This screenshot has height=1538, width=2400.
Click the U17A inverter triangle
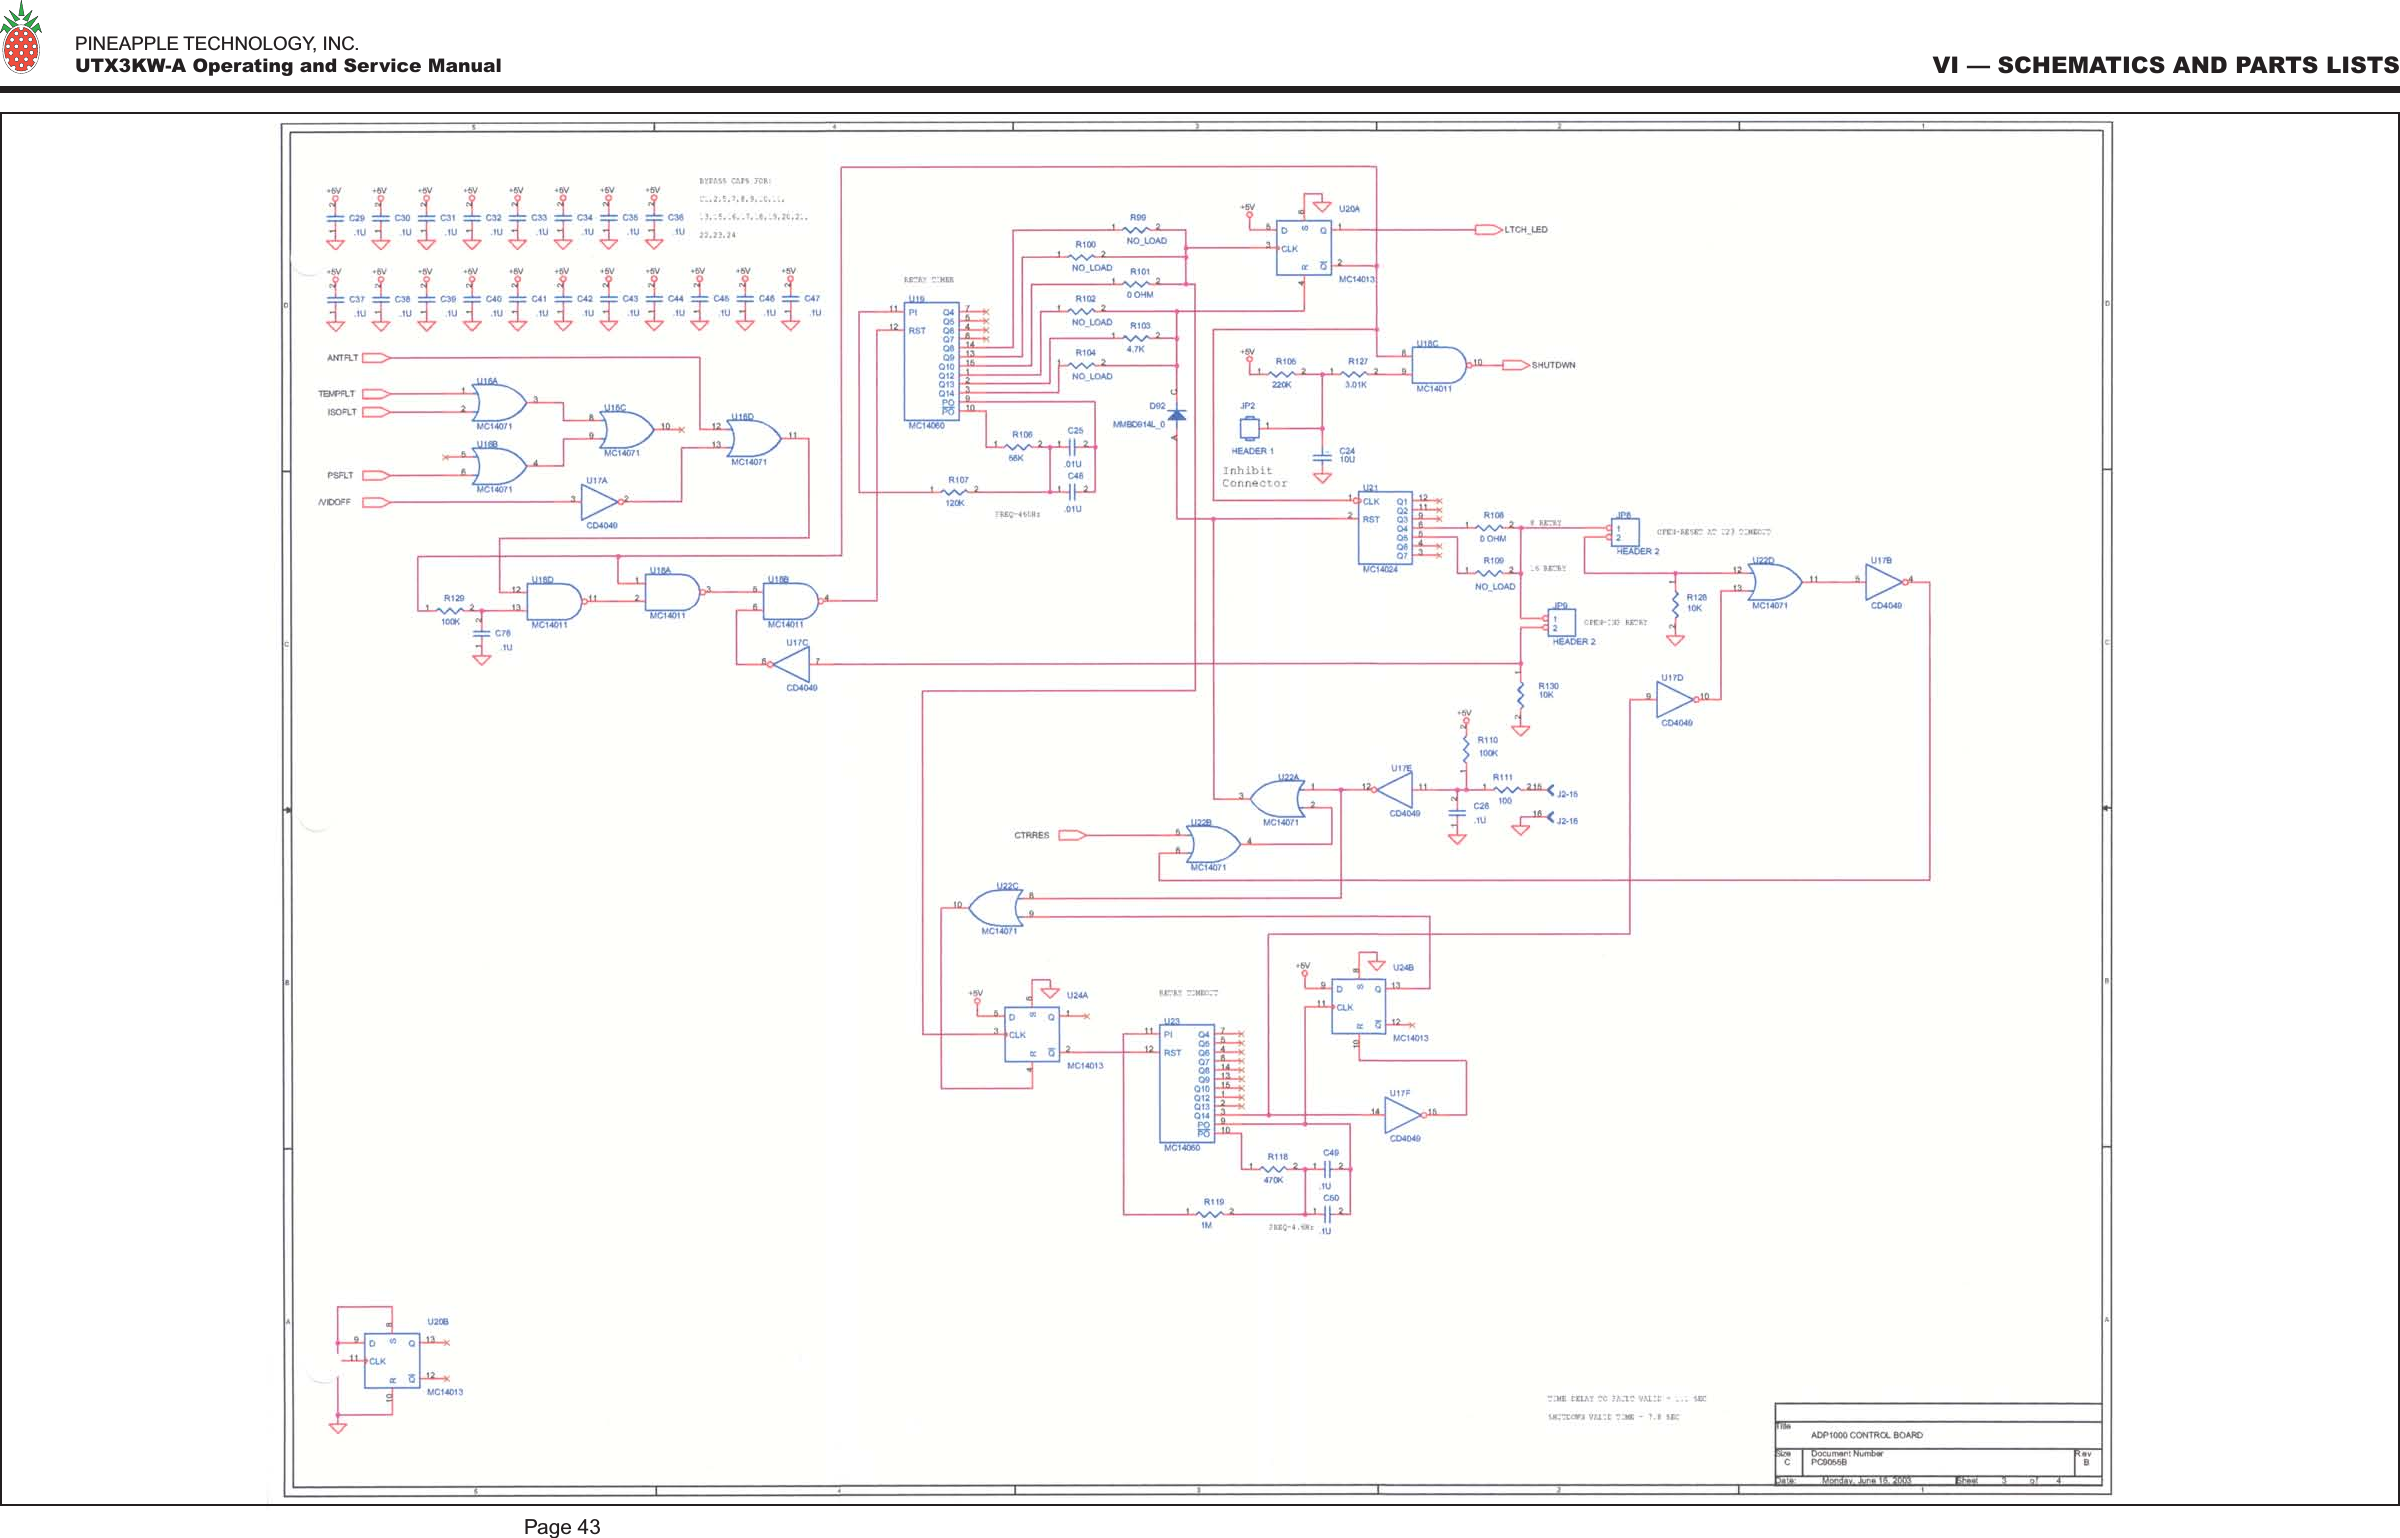[x=600, y=502]
